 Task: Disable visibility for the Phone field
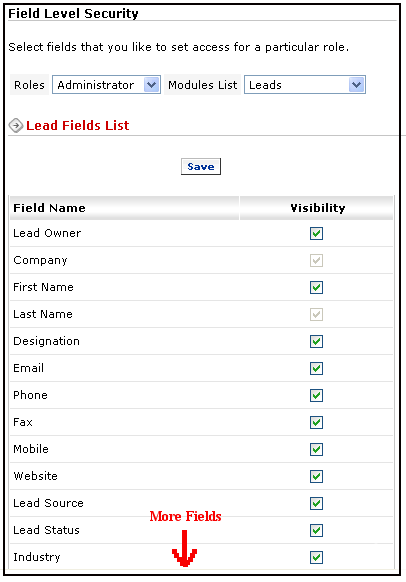(316, 395)
